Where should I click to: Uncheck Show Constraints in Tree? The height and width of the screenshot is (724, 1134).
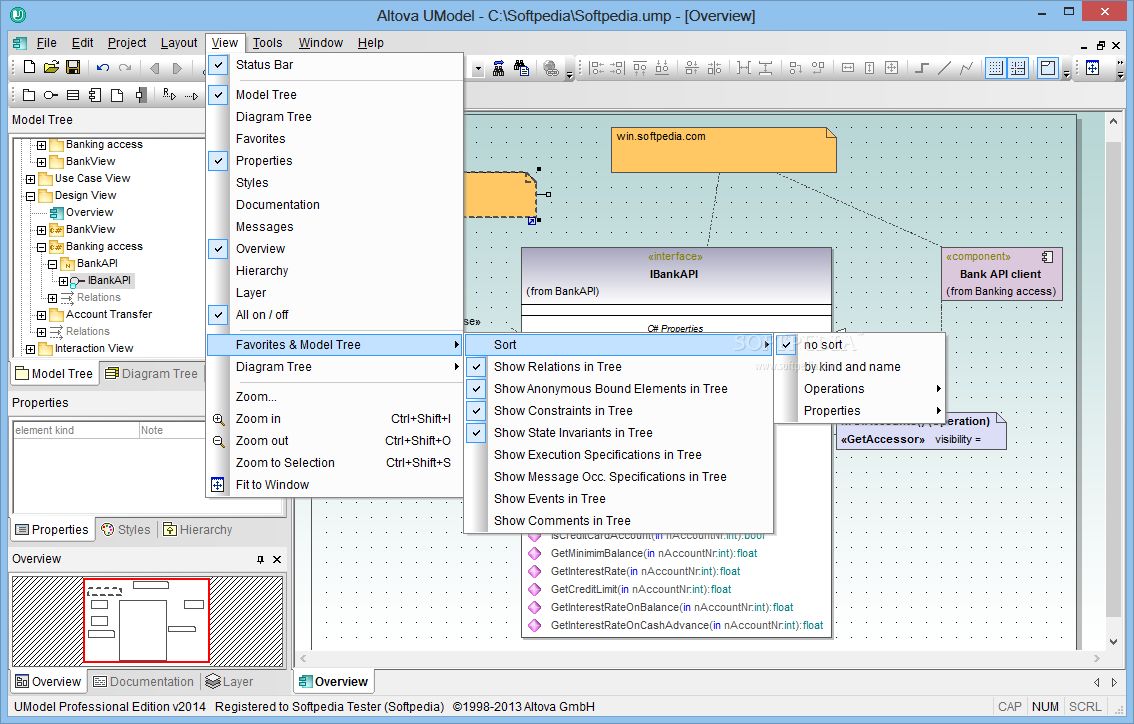(x=619, y=411)
